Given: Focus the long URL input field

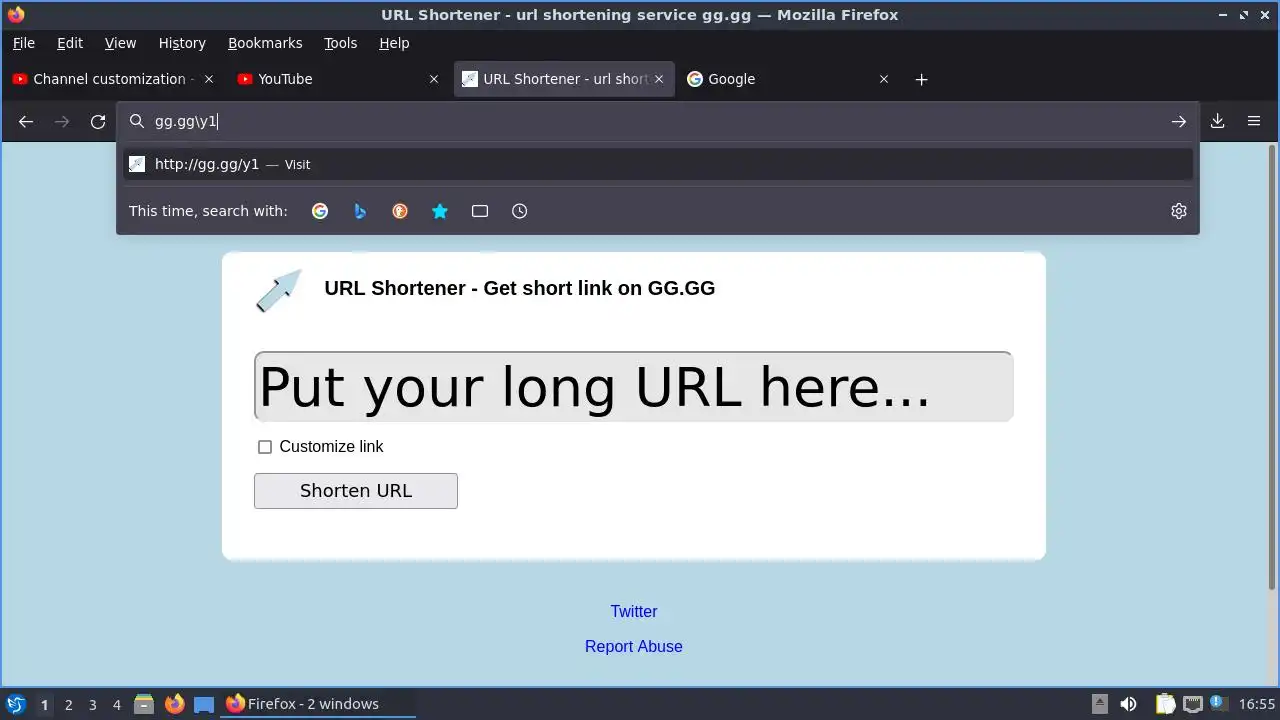Looking at the screenshot, I should [633, 386].
